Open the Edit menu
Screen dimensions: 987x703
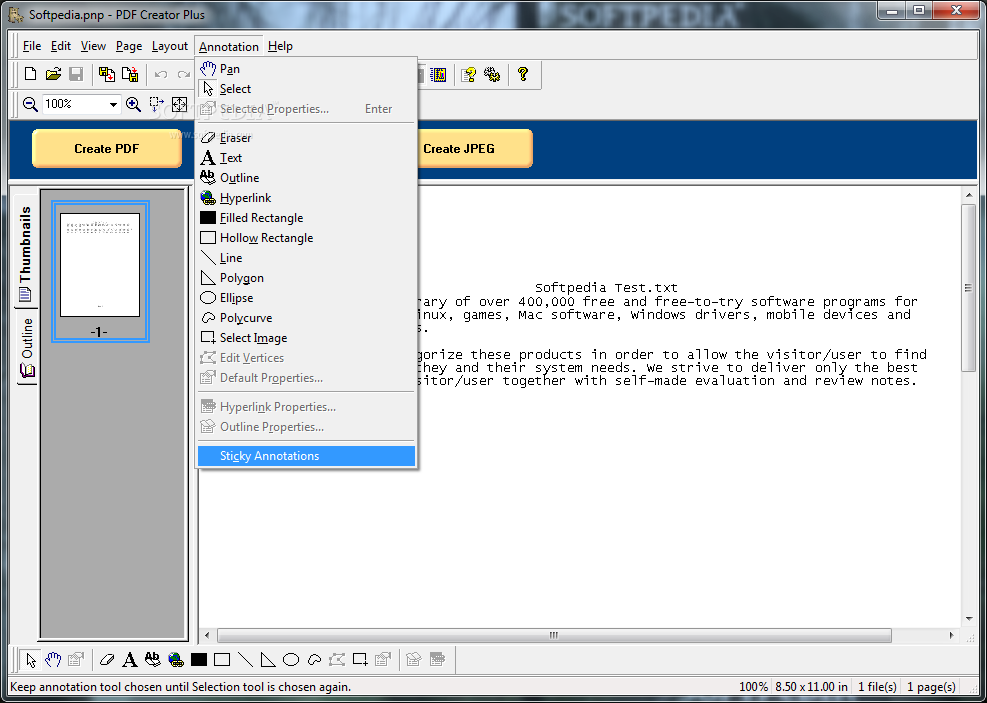61,46
